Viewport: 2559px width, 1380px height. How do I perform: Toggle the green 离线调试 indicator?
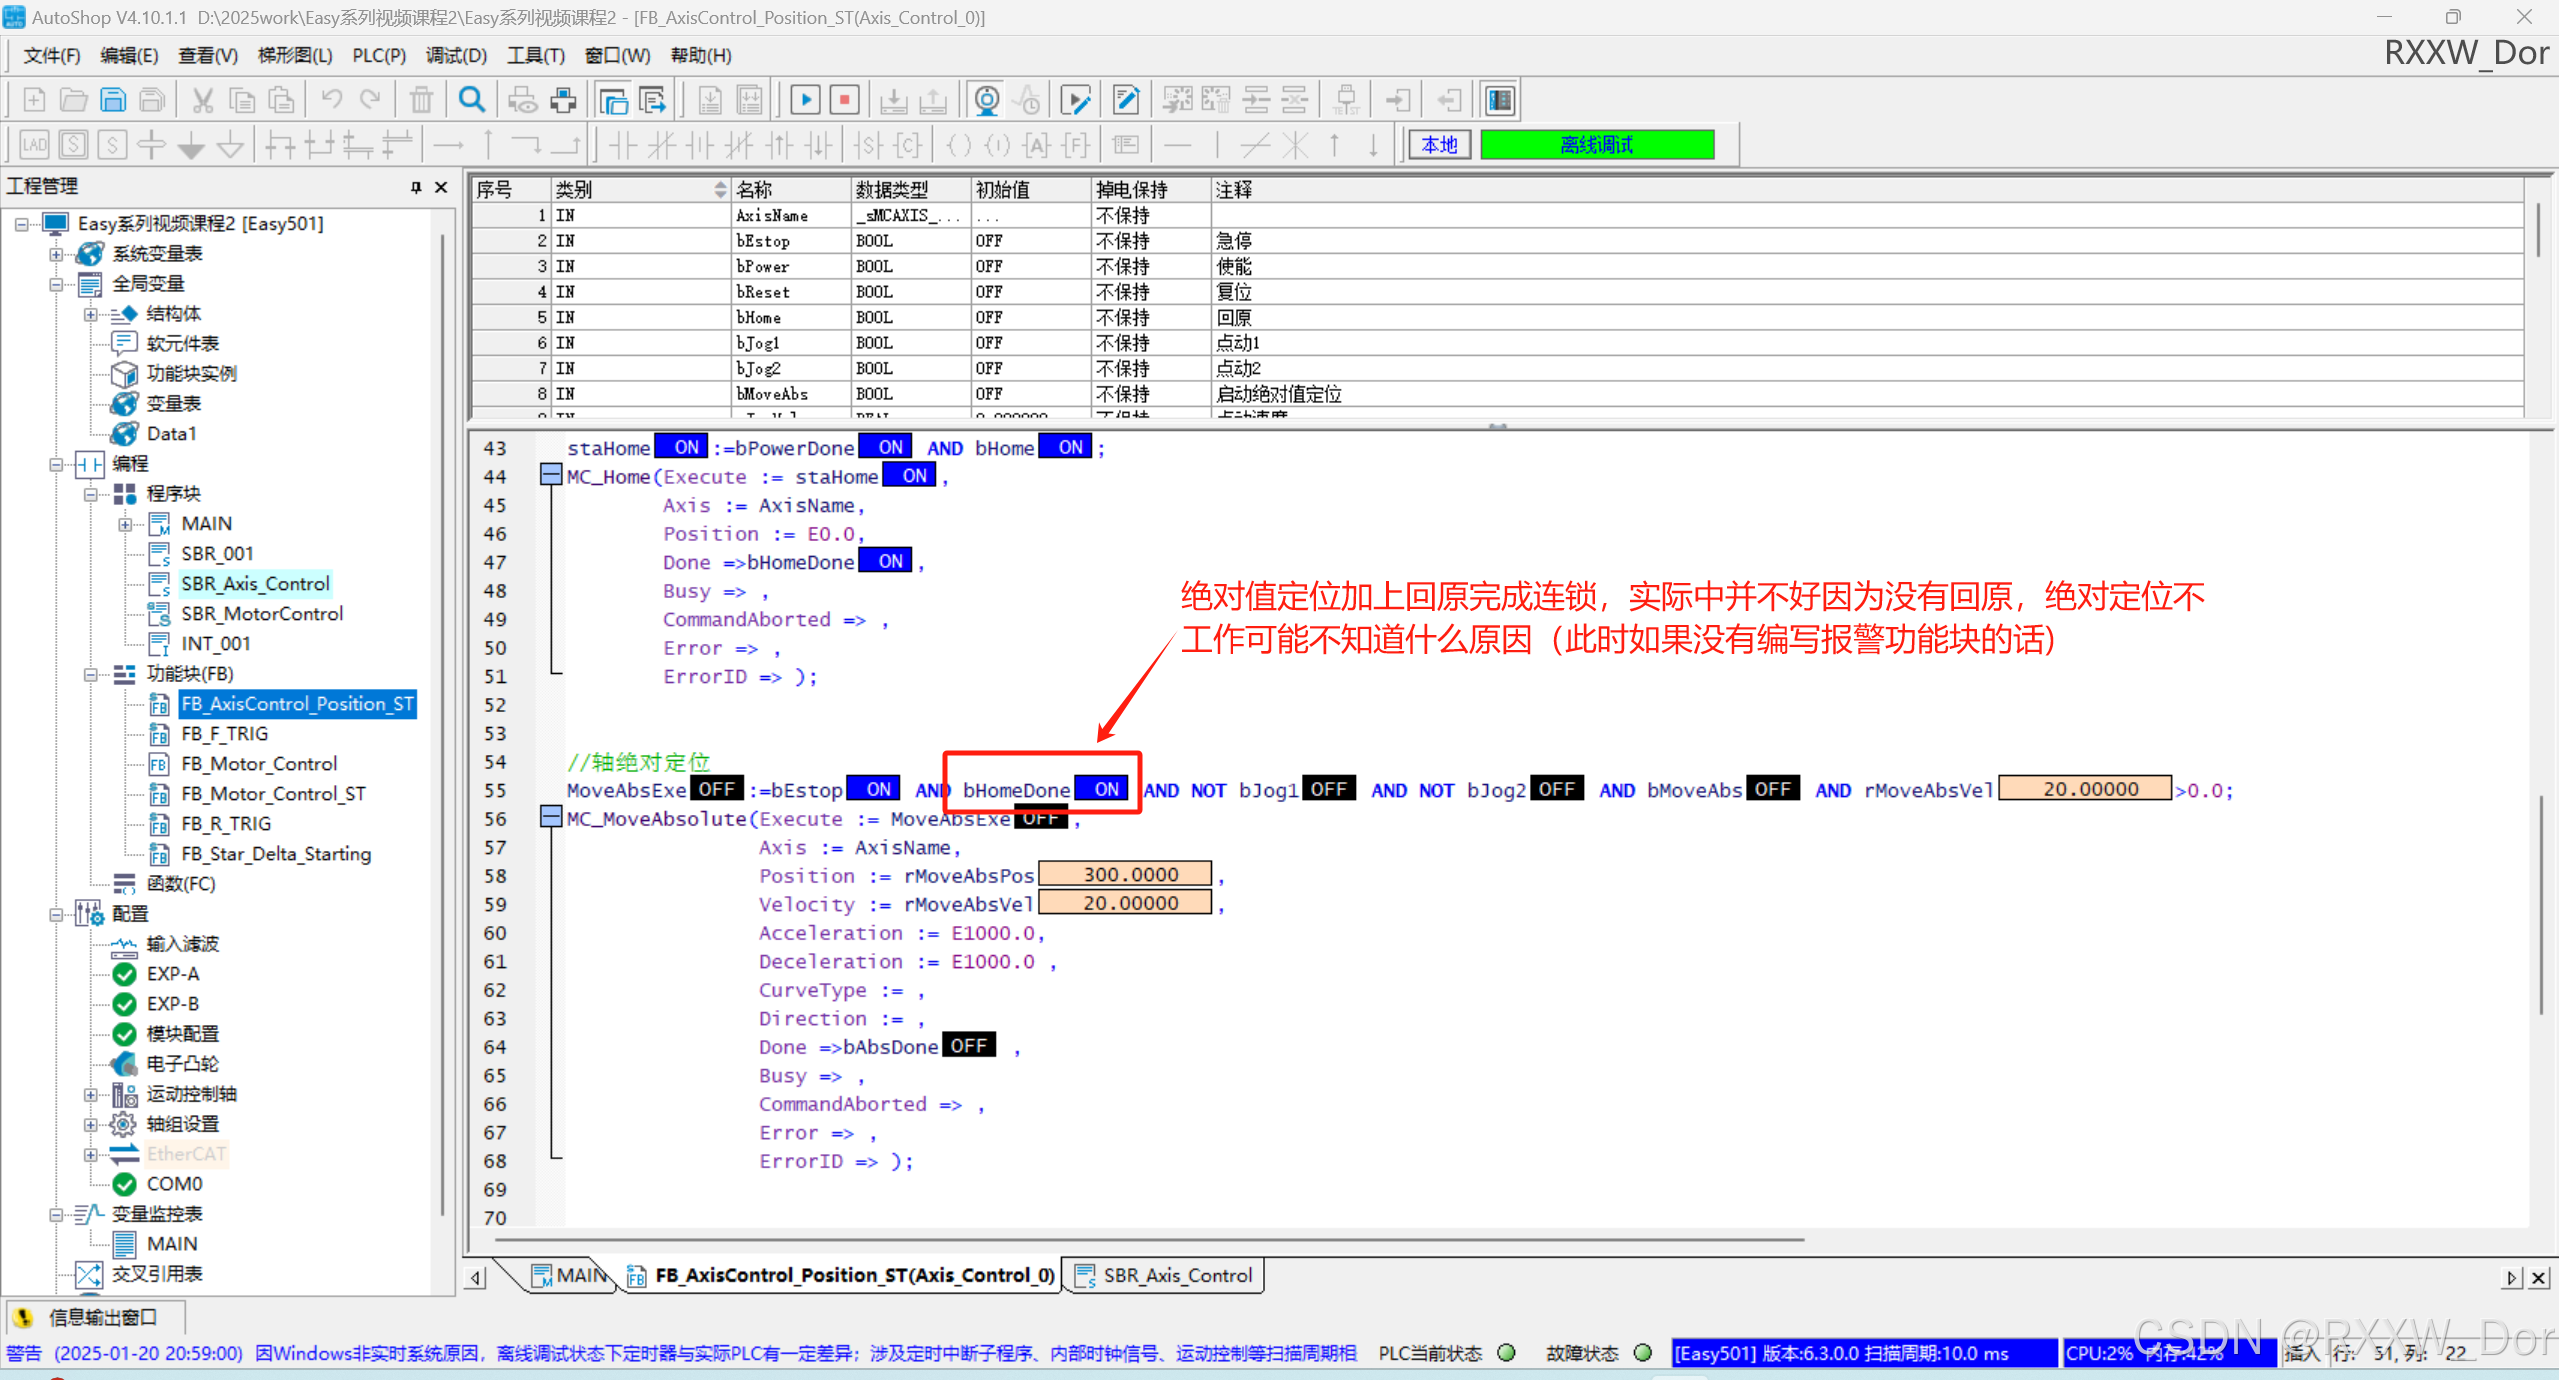(1596, 145)
